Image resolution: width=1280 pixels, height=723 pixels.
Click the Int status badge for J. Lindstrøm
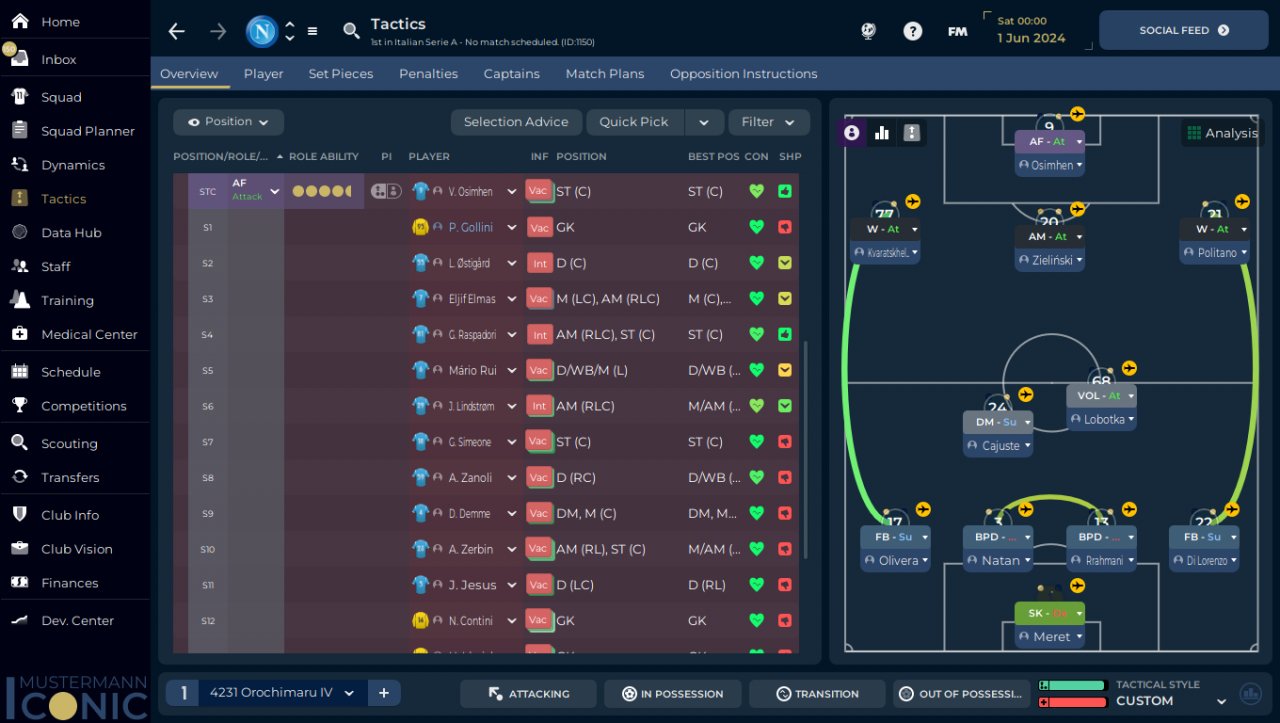pyautogui.click(x=540, y=407)
